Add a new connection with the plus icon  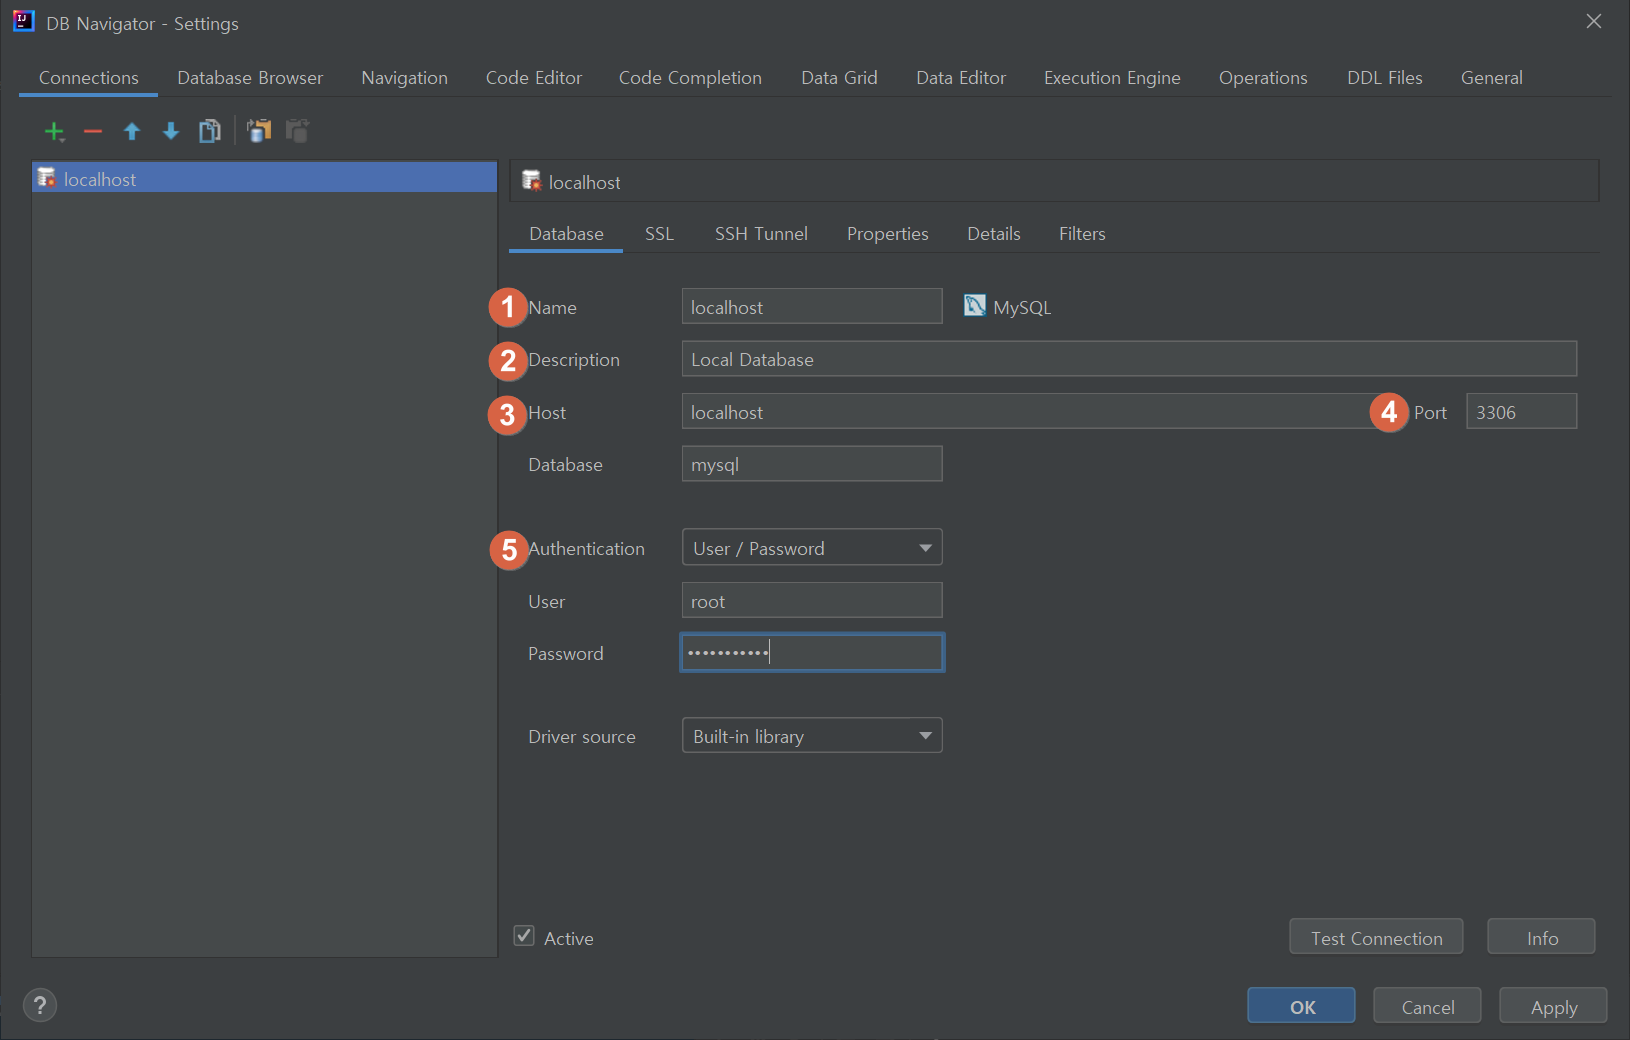tap(54, 131)
